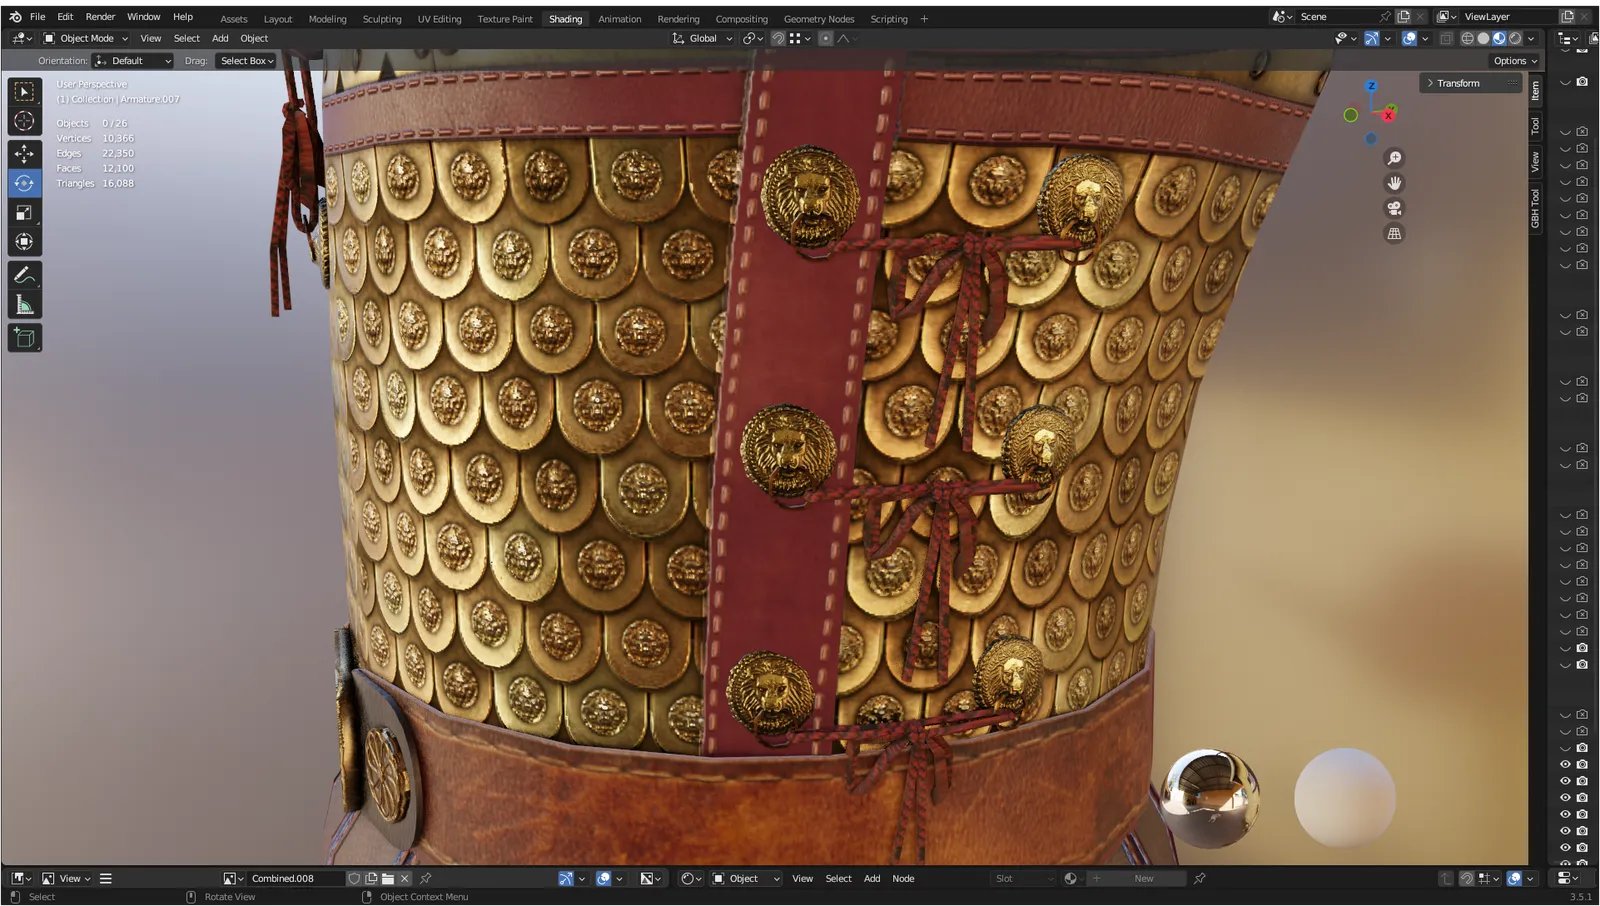Click the Blender logo menu
Image resolution: width=1600 pixels, height=906 pixels.
click(x=15, y=17)
